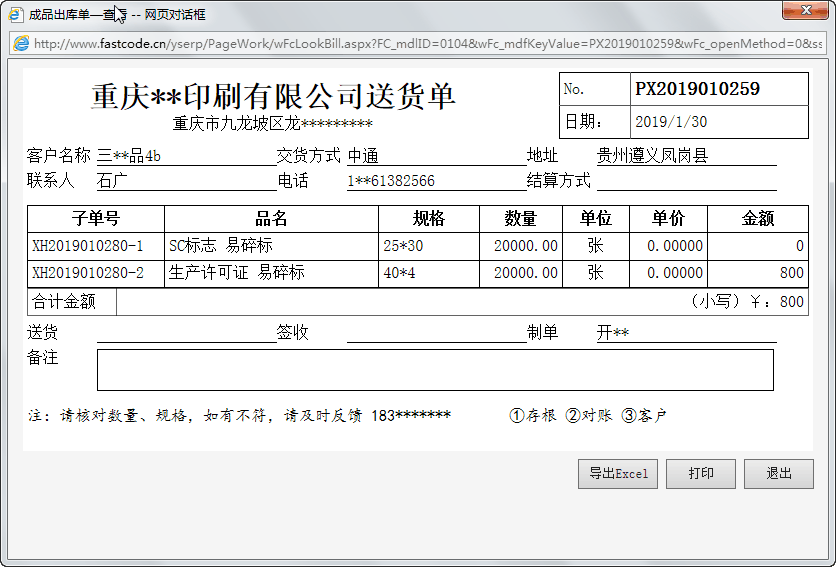
Task: Click the 子单号 column header
Action: (96, 219)
